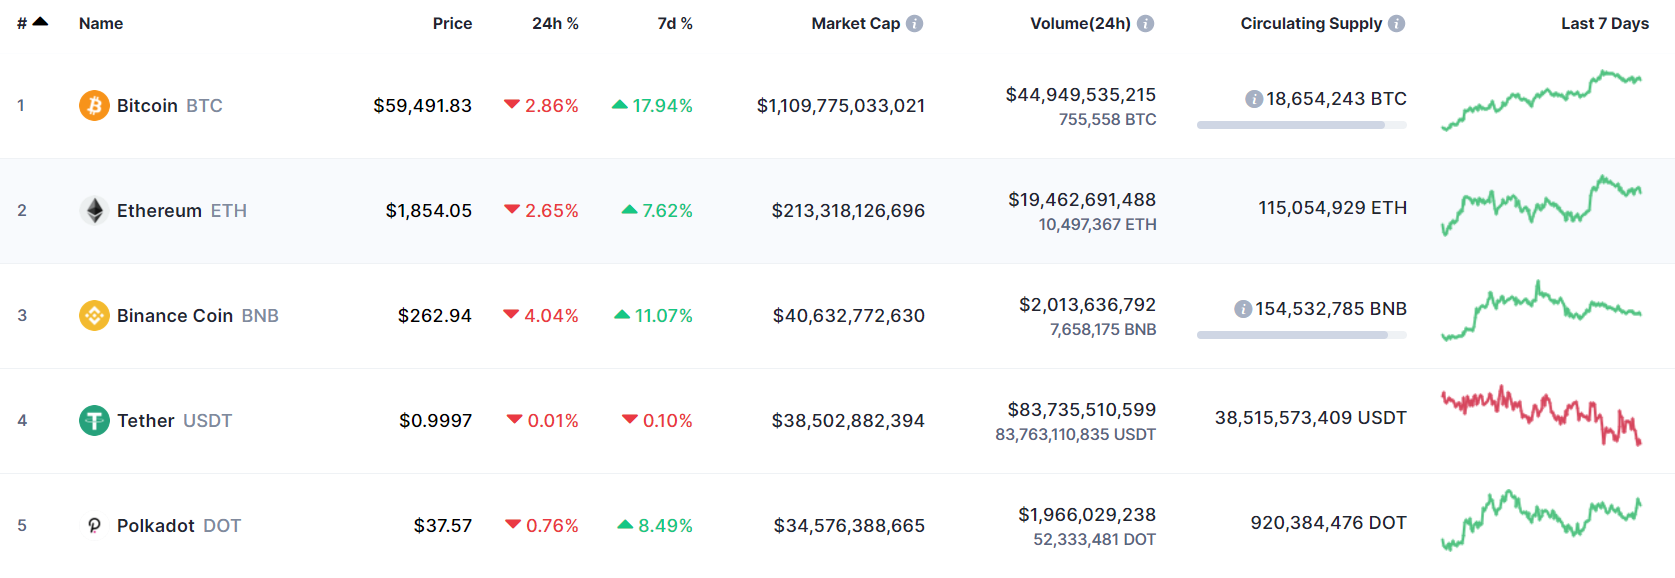
Task: Click the rank sort arrow next to #
Action: click(x=40, y=21)
